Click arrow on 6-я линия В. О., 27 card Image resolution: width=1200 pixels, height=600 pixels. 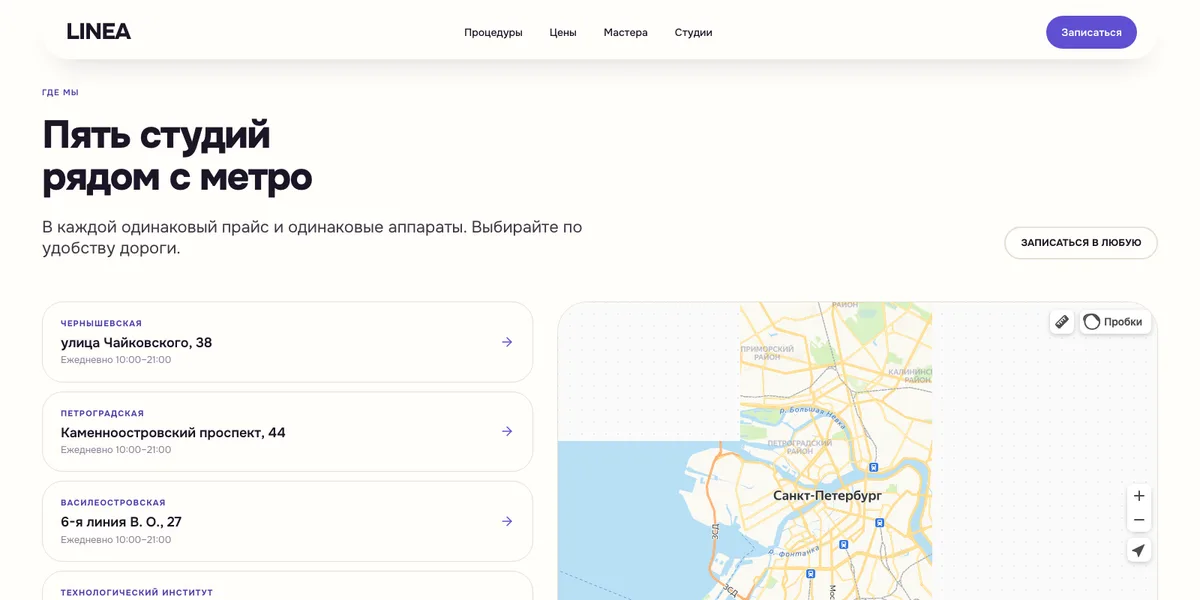[507, 521]
